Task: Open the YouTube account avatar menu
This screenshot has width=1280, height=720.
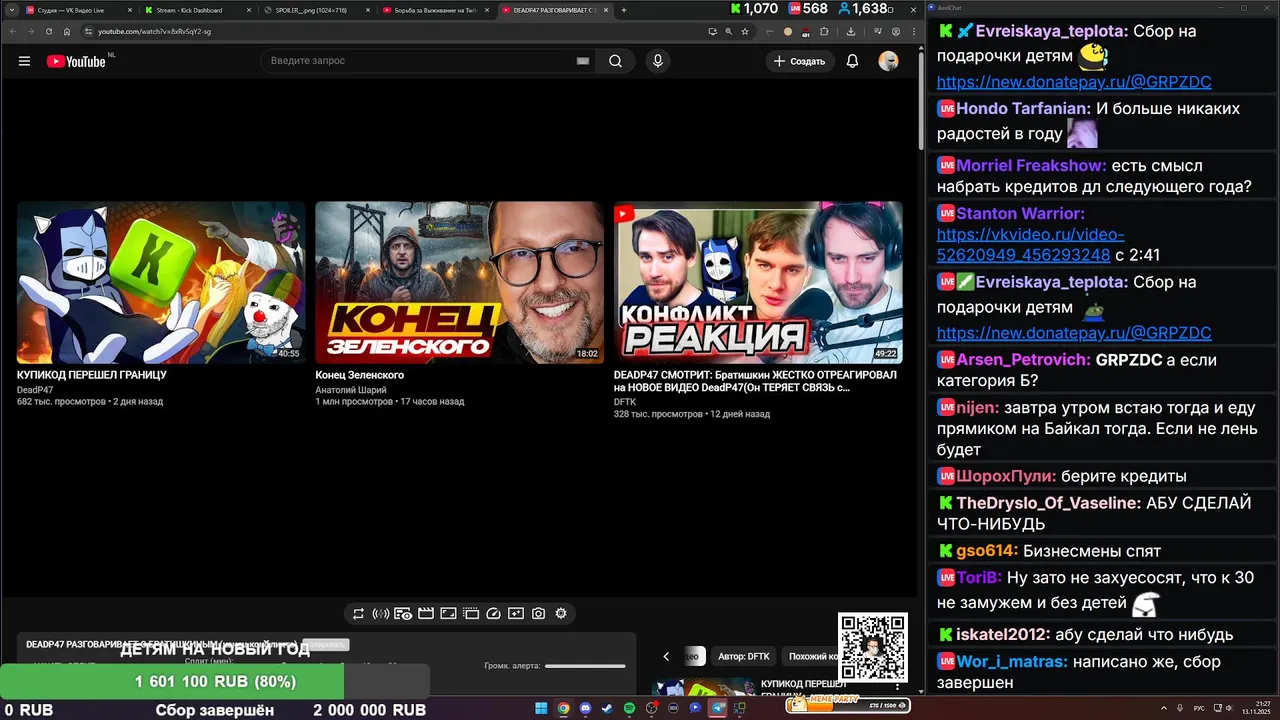Action: pyautogui.click(x=888, y=61)
